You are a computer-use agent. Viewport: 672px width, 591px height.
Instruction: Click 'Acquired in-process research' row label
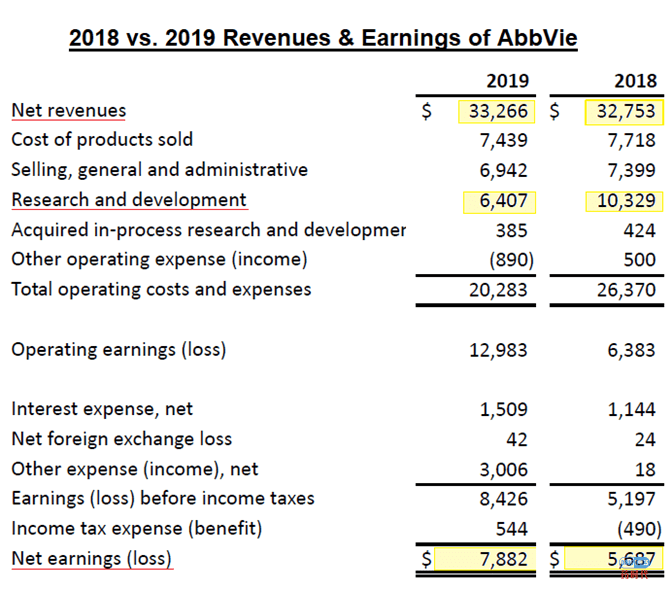point(209,230)
